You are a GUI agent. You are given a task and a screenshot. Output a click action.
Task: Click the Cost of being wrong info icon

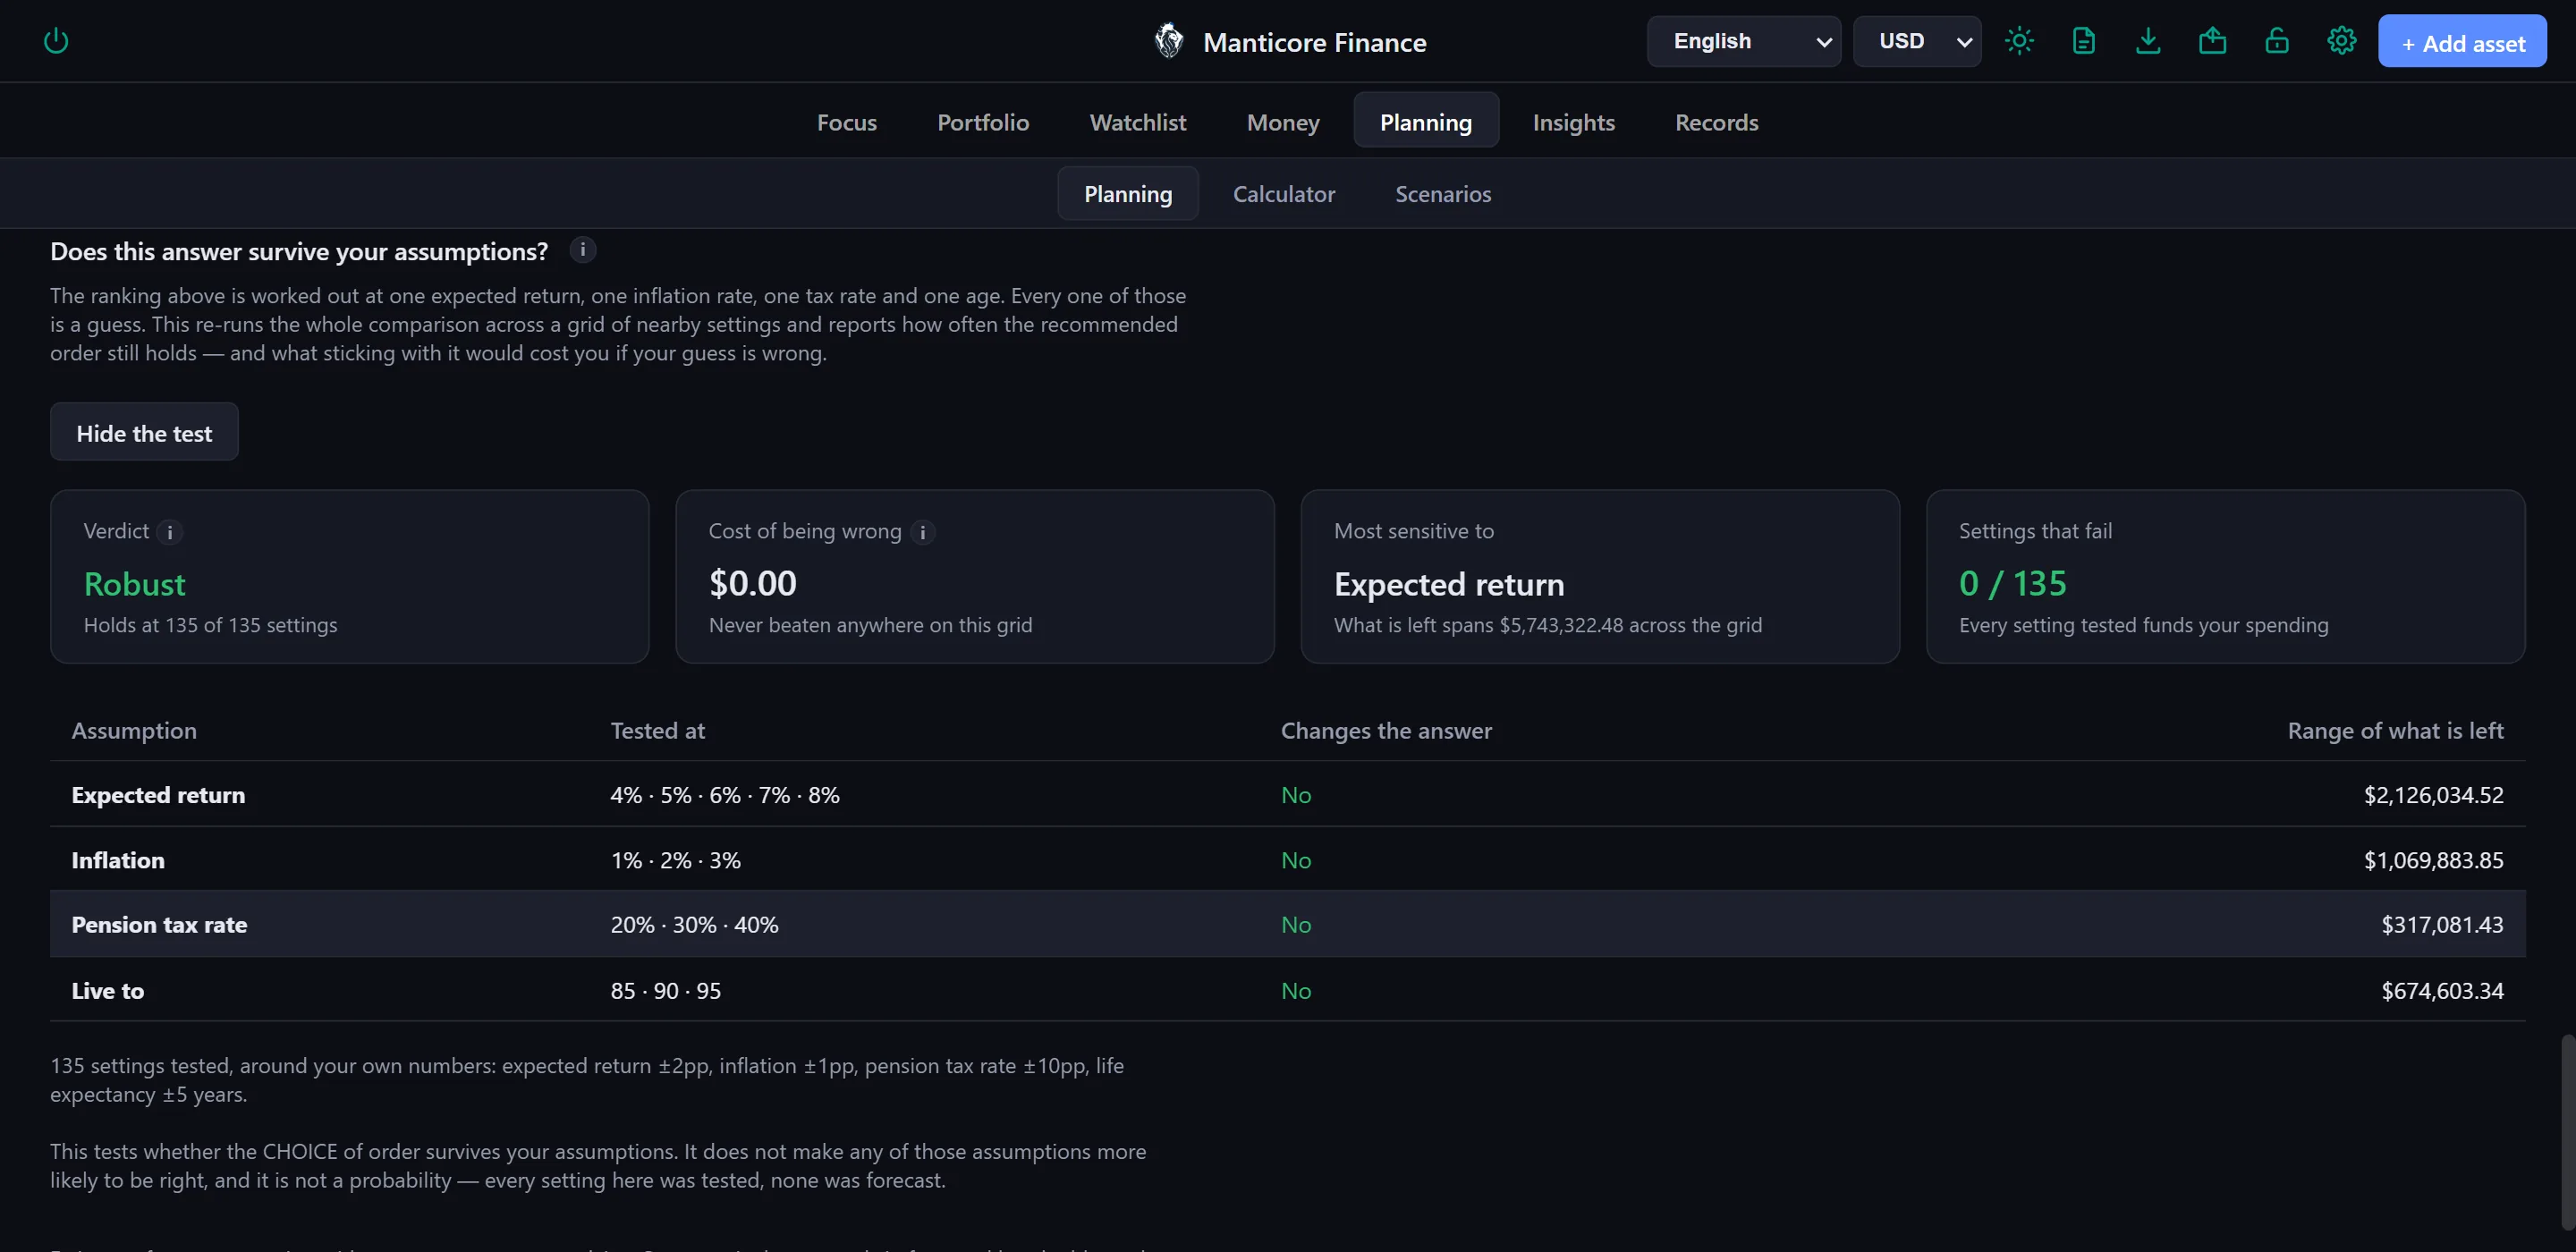(923, 532)
